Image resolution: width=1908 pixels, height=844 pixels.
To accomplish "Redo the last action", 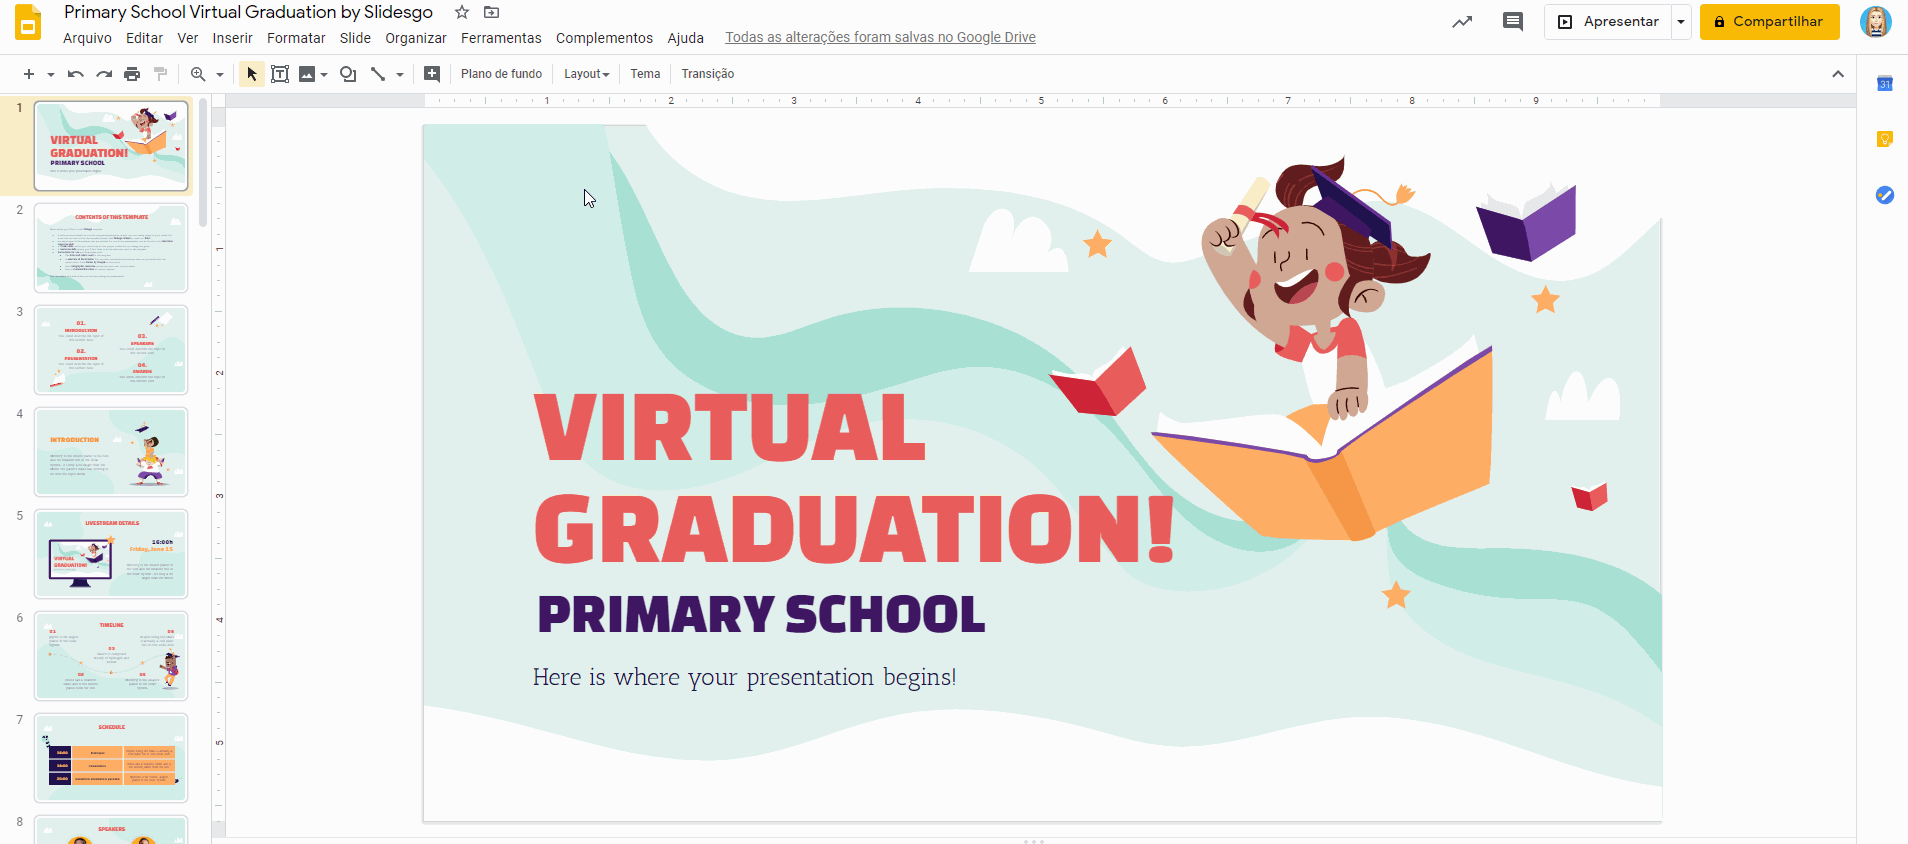I will point(104,74).
